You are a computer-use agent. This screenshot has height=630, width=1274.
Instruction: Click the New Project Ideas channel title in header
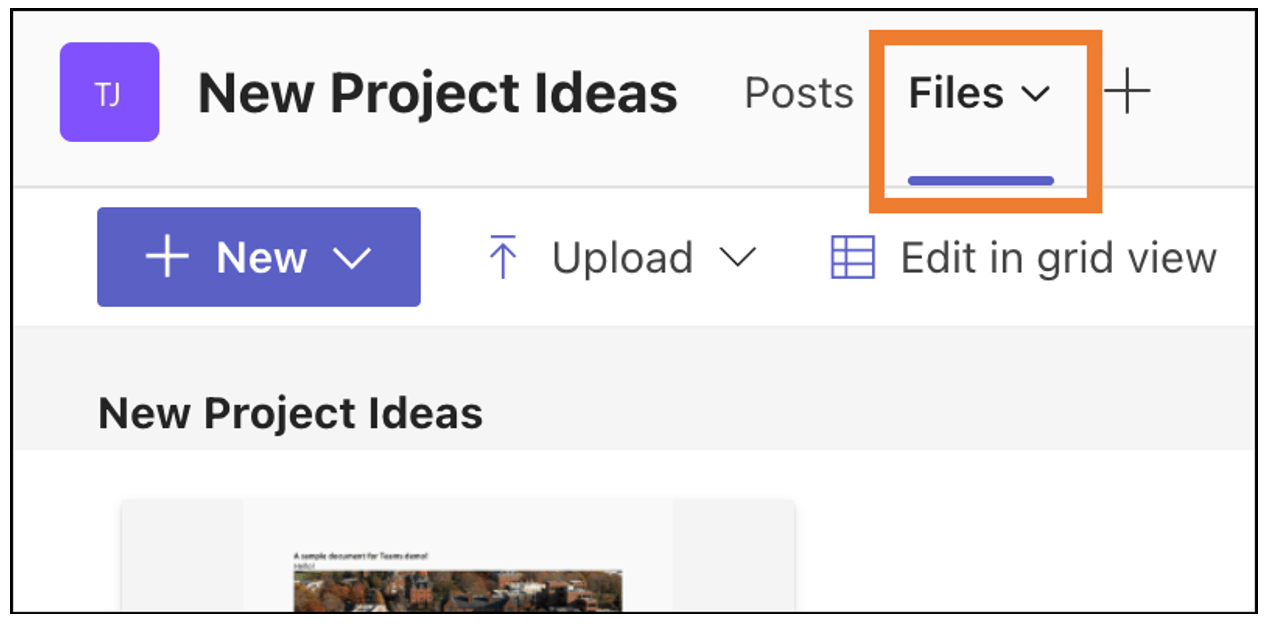pyautogui.click(x=438, y=93)
